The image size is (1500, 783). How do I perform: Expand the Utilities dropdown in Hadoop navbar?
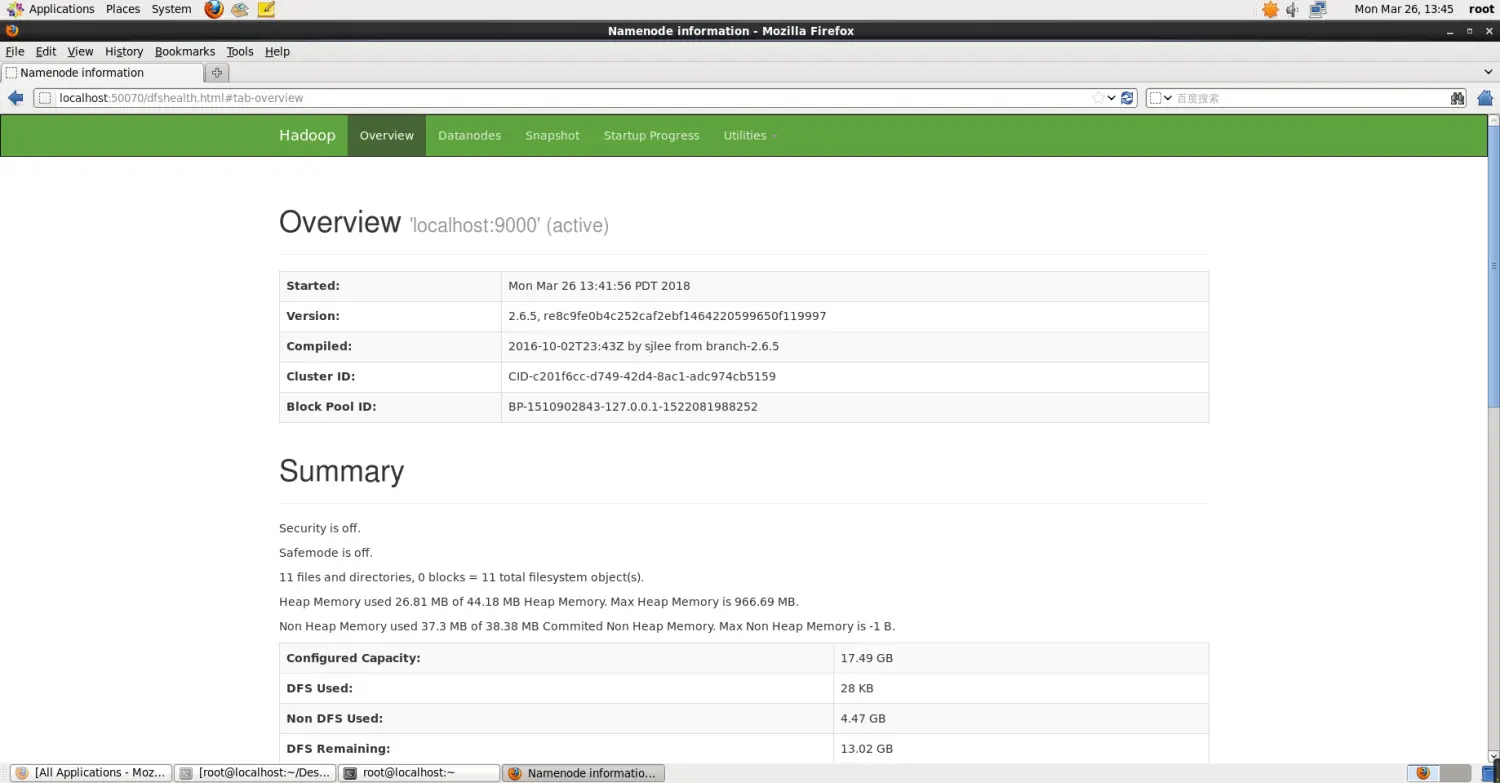pos(750,136)
